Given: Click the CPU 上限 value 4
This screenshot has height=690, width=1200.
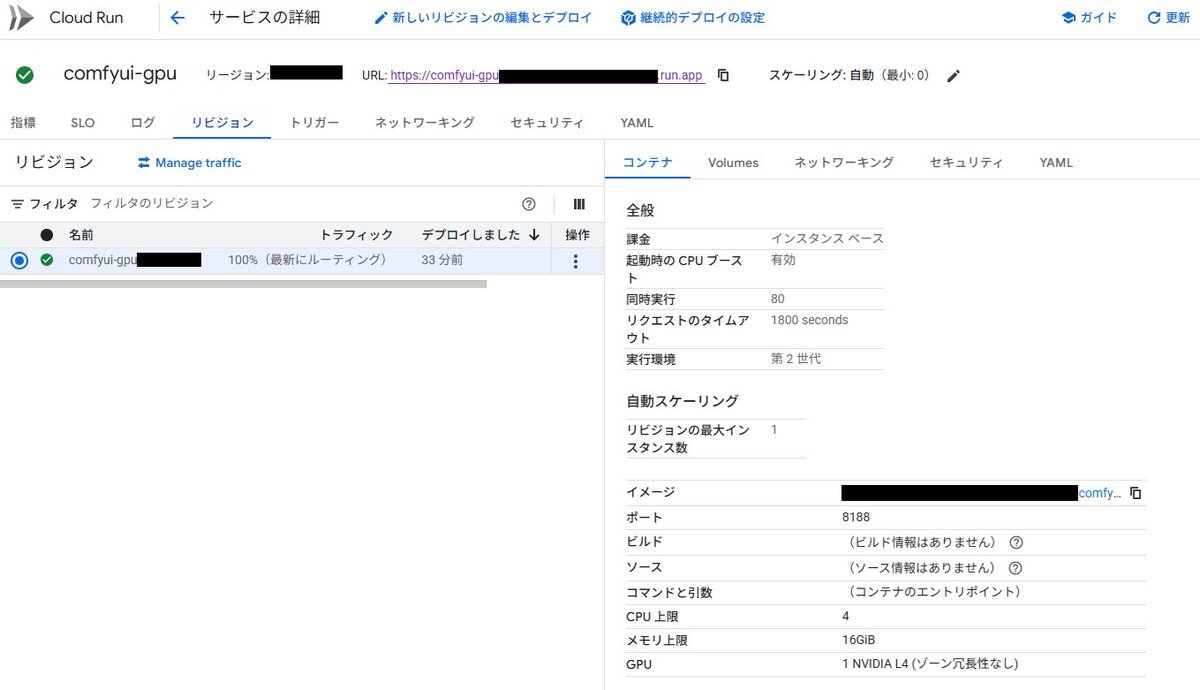Looking at the screenshot, I should [846, 616].
